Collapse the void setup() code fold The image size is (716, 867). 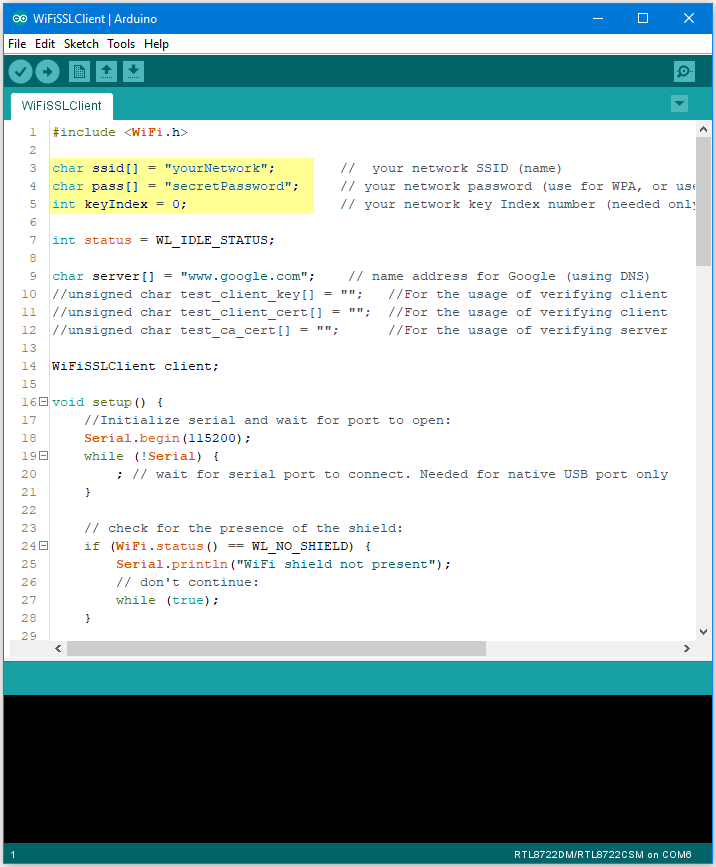pyautogui.click(x=44, y=401)
